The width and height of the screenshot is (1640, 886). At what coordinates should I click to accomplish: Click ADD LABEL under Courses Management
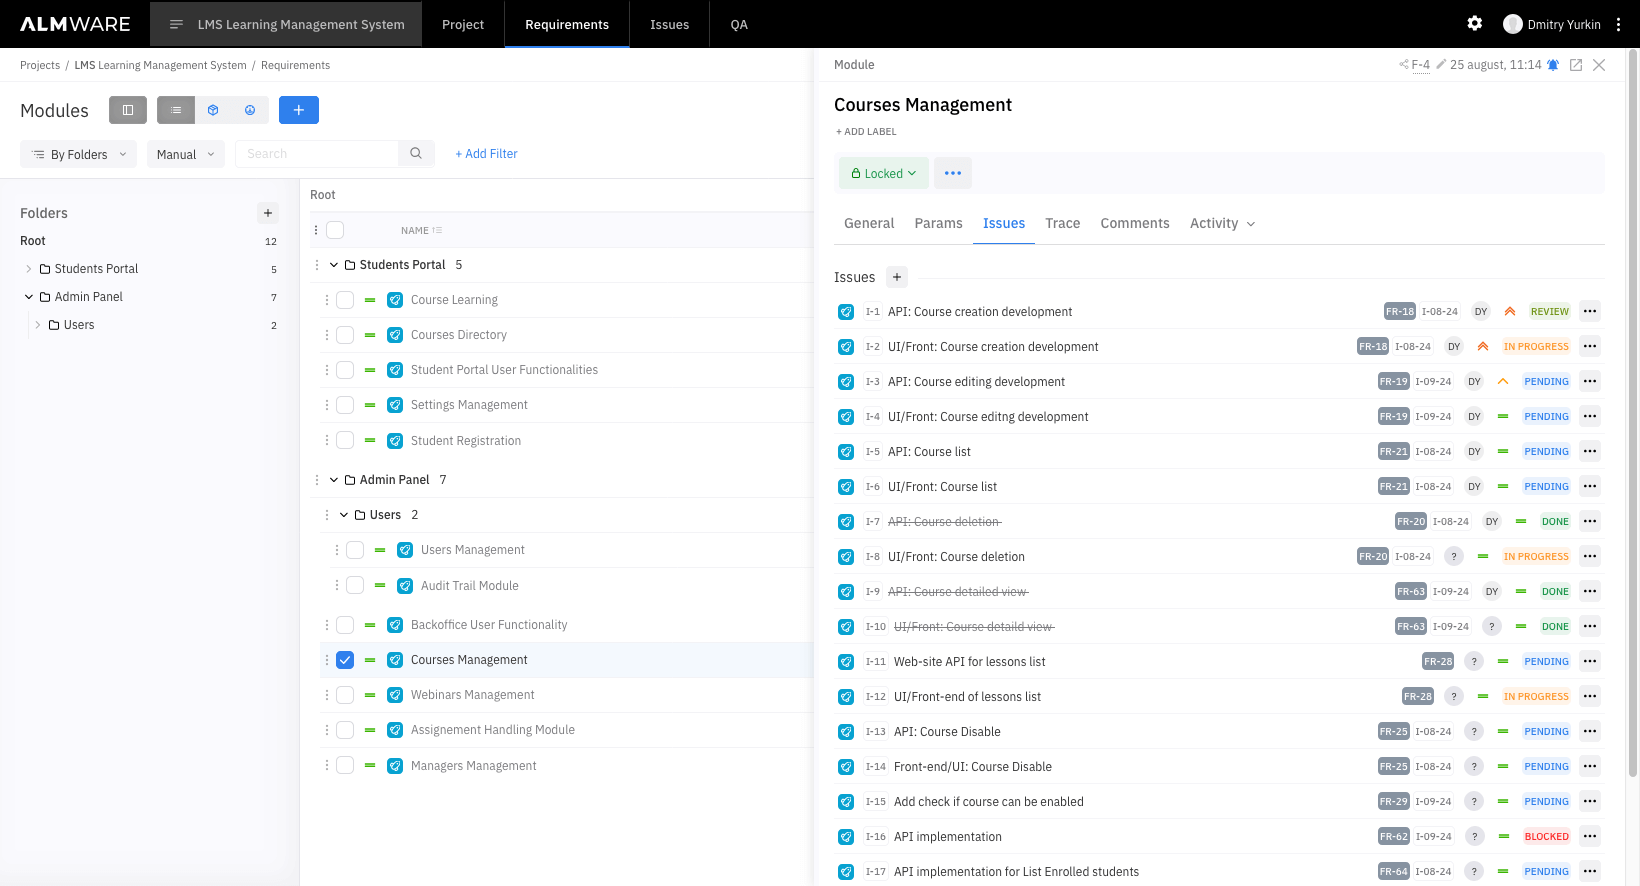coord(866,132)
